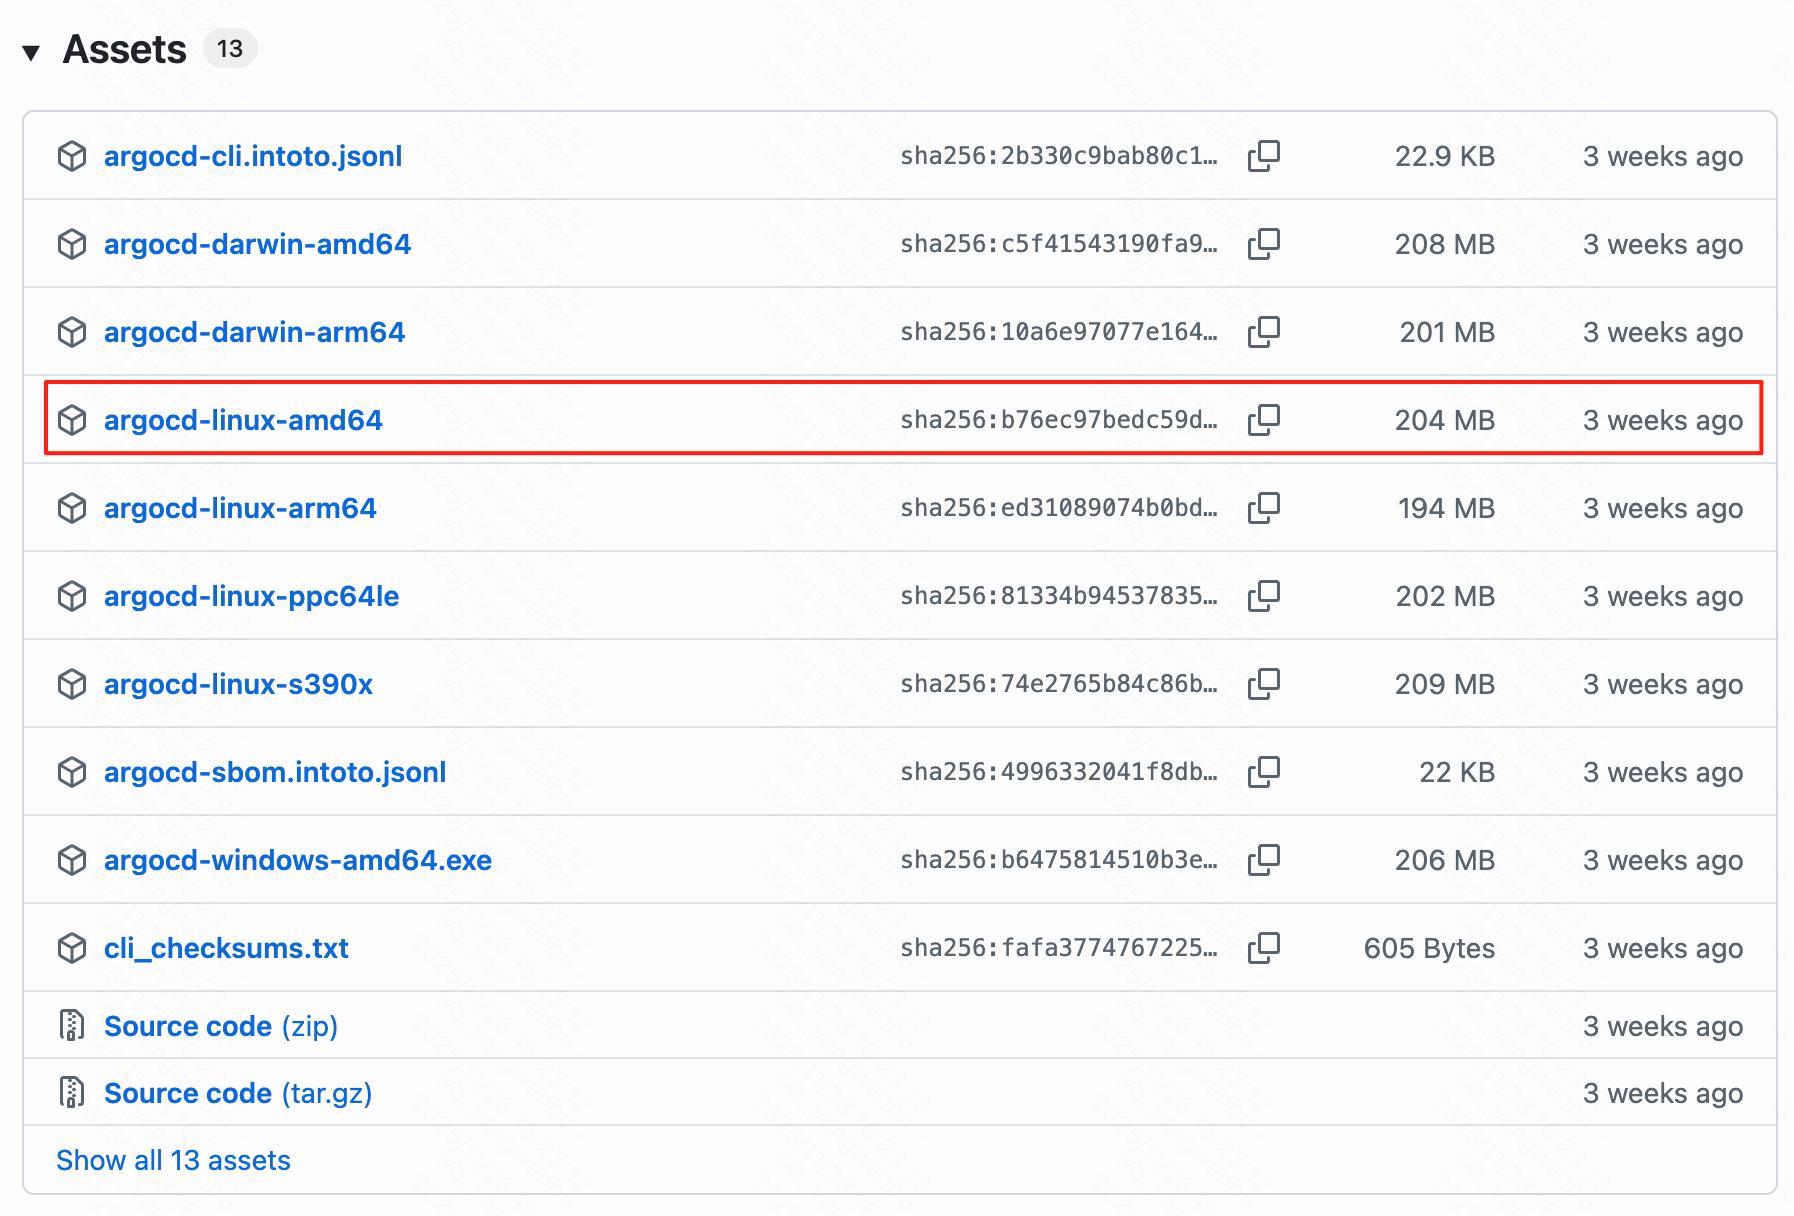This screenshot has width=1794, height=1216.
Task: Copy sha256 for argocd-linux-ppc64le
Action: (1263, 596)
